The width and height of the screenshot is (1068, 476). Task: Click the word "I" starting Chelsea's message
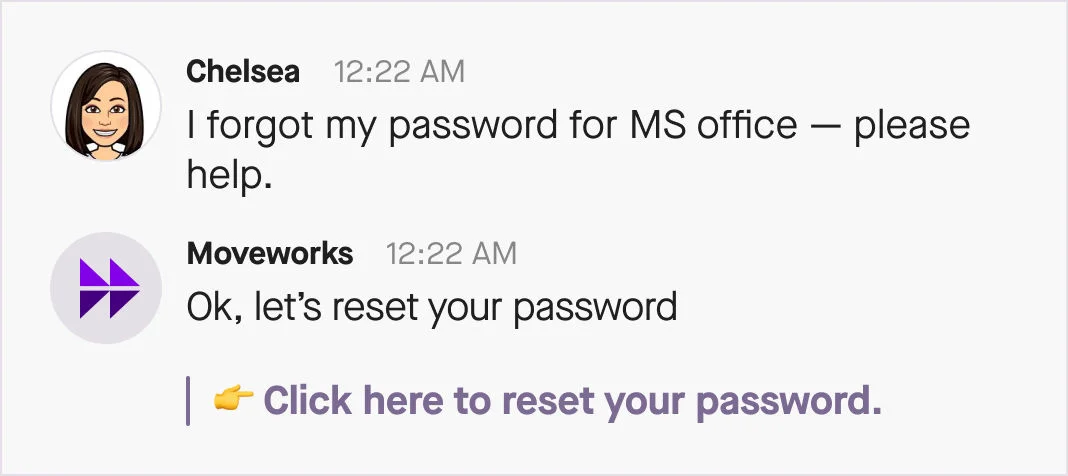pos(193,126)
